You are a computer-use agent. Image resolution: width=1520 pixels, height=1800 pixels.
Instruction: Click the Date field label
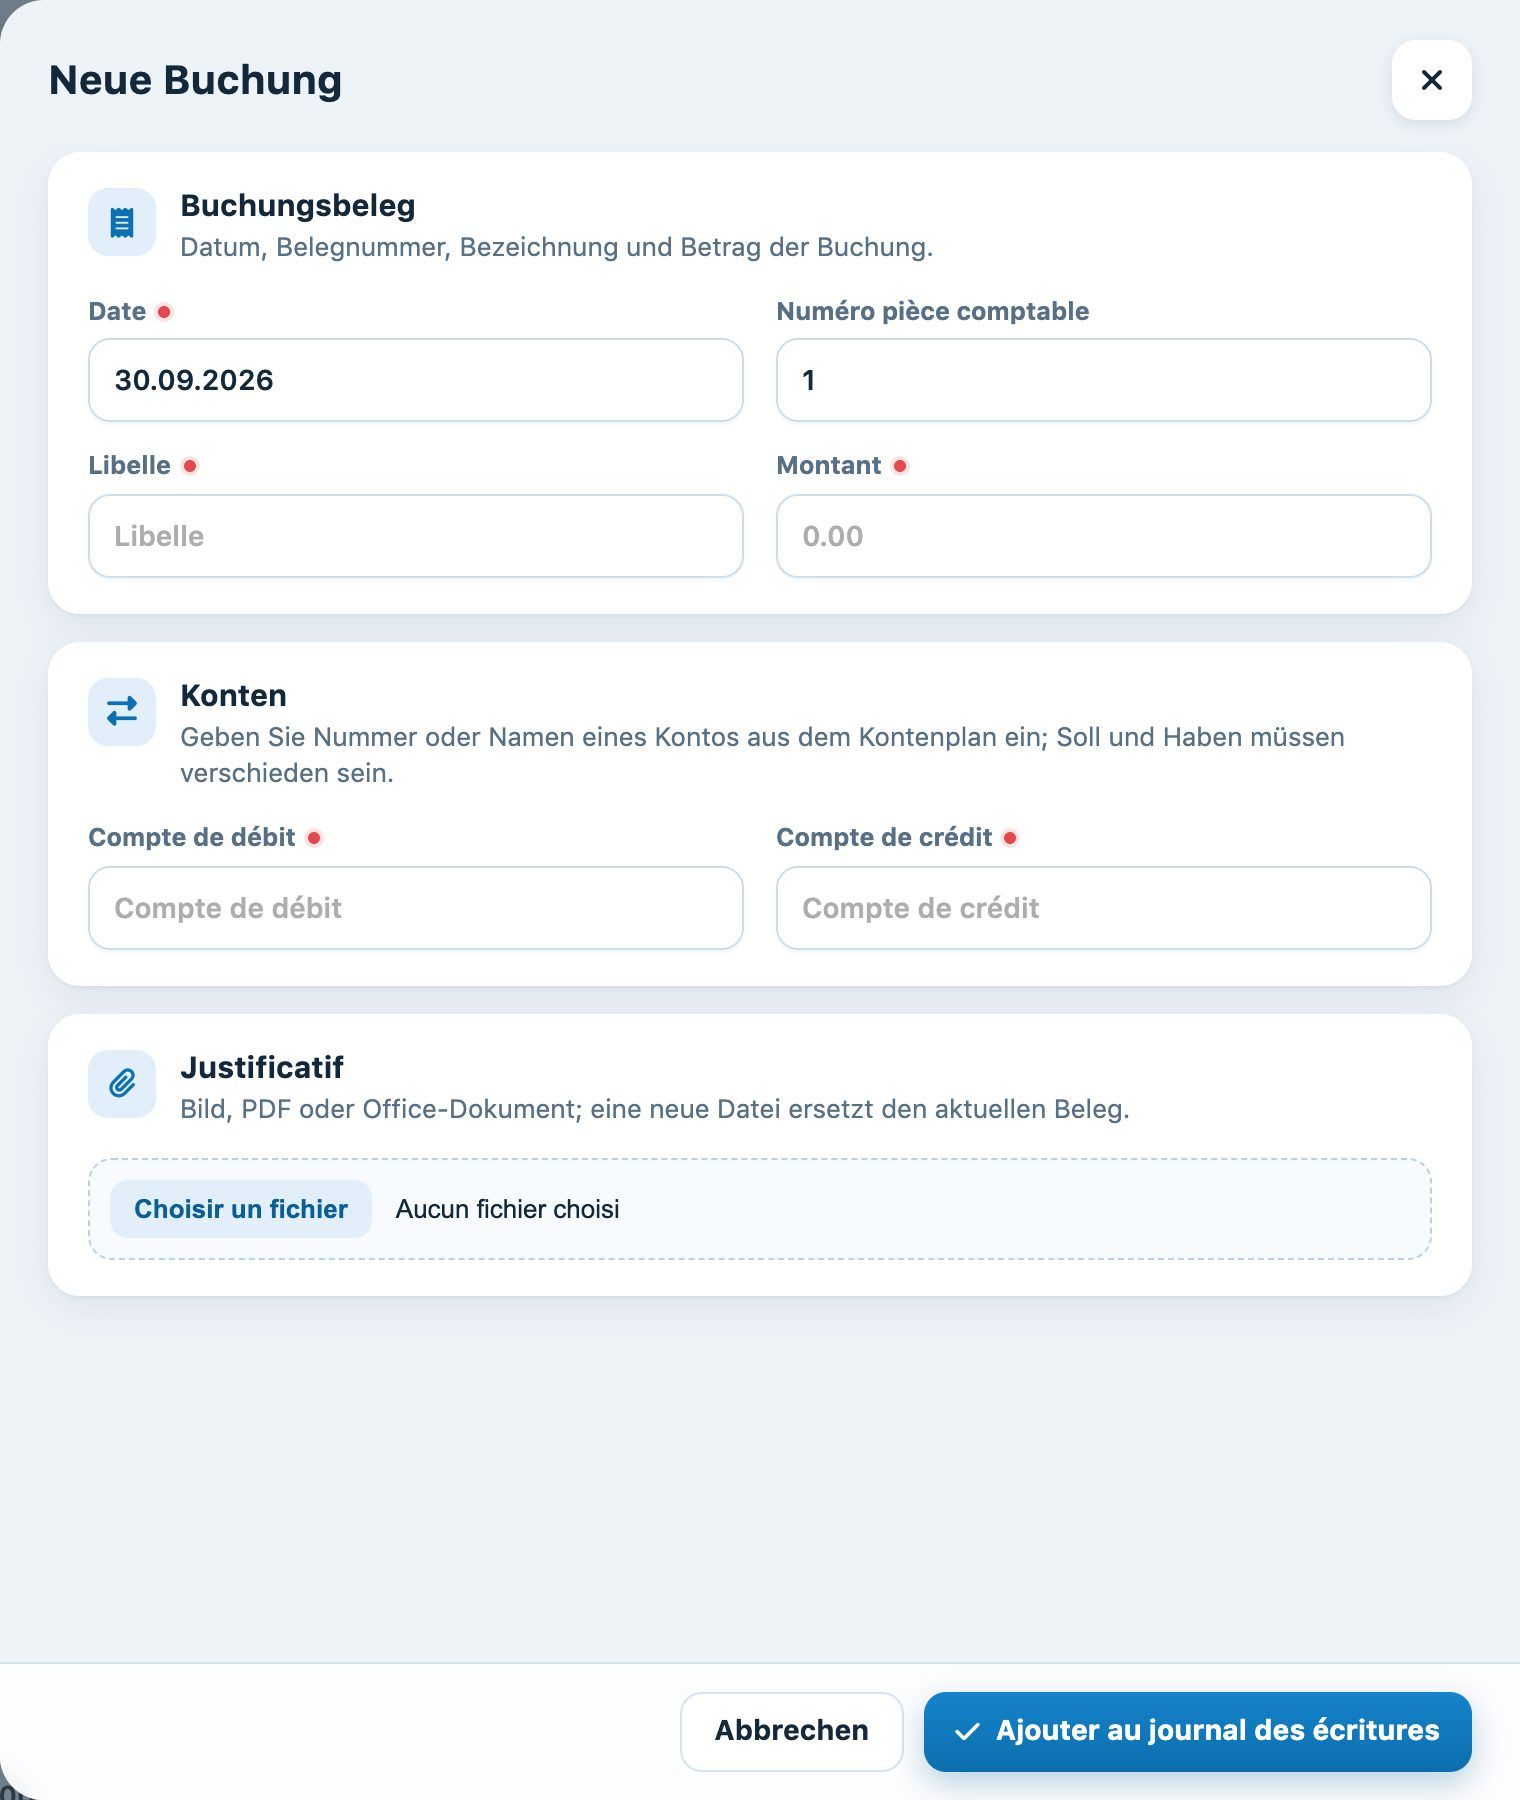pyautogui.click(x=117, y=311)
